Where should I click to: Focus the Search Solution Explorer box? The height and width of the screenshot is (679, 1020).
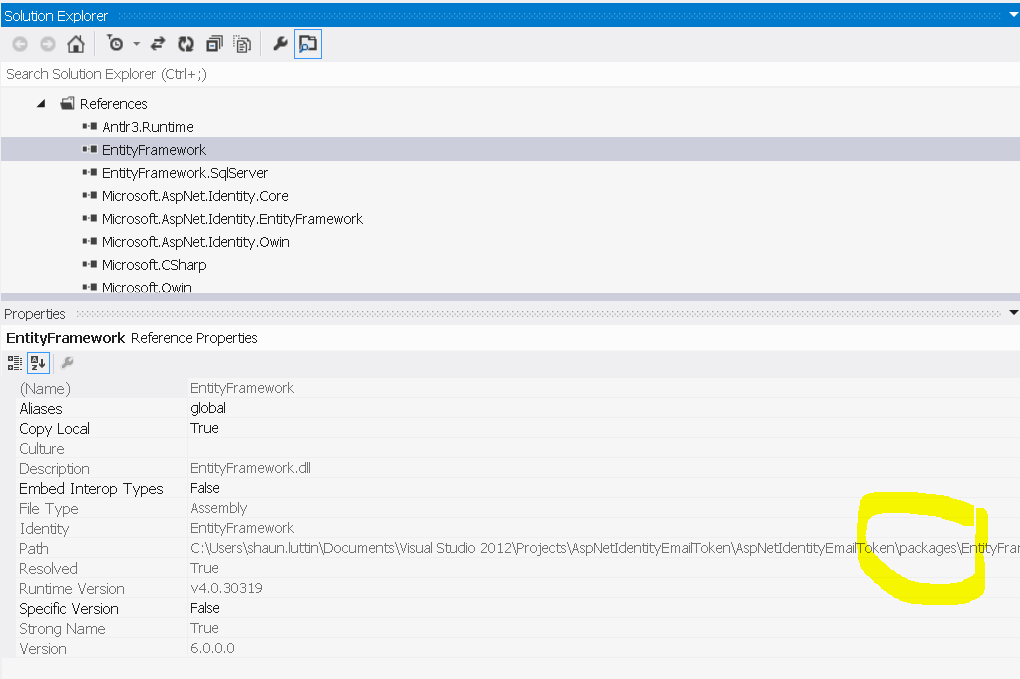pos(510,74)
